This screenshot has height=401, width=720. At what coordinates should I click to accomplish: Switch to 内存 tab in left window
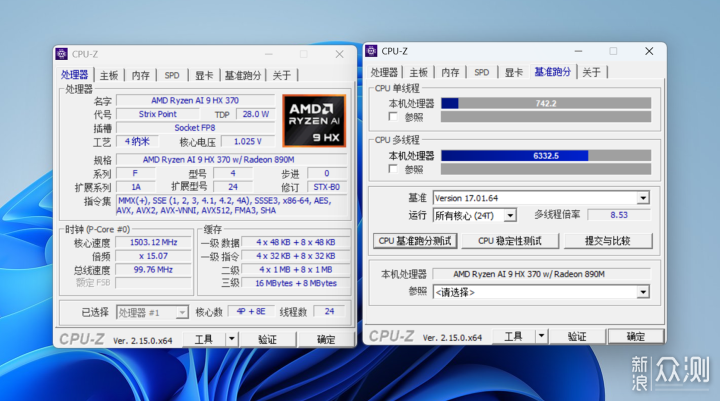pyautogui.click(x=141, y=75)
